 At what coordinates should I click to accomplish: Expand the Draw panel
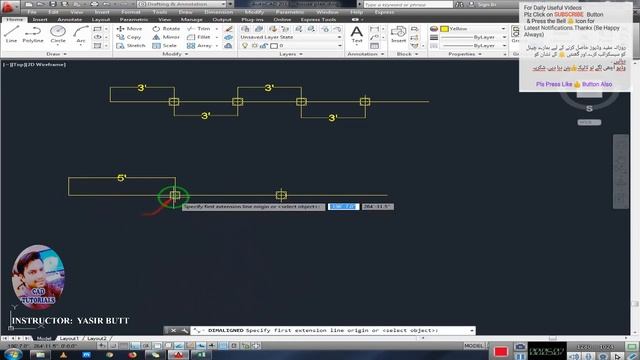[56, 54]
